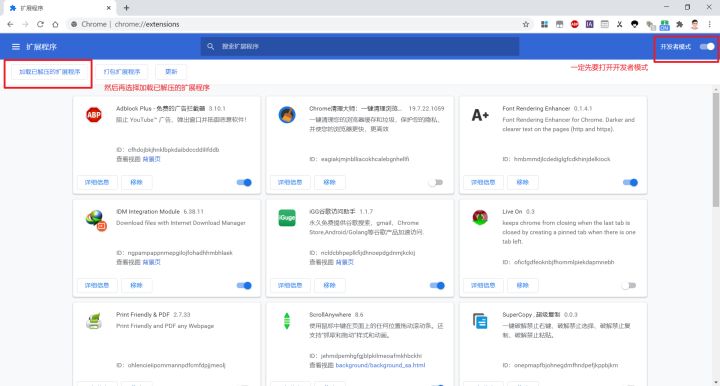Viewport: 720px width, 386px height.
Task: Click the IDM Integration Module globe logo
Action: [96, 220]
